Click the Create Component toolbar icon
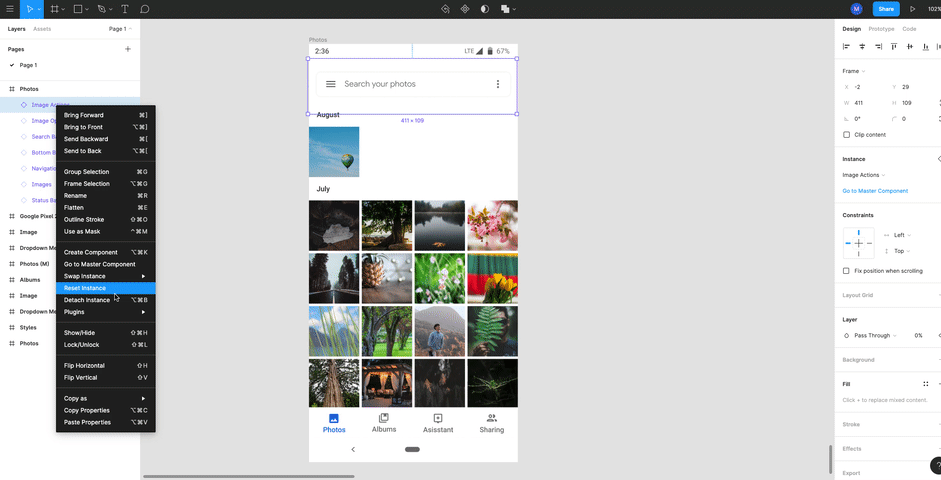Image resolution: width=941 pixels, height=480 pixels. (464, 9)
